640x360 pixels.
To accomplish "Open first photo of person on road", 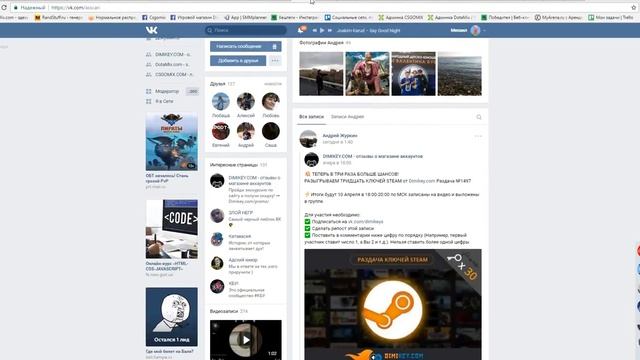I will 321,73.
